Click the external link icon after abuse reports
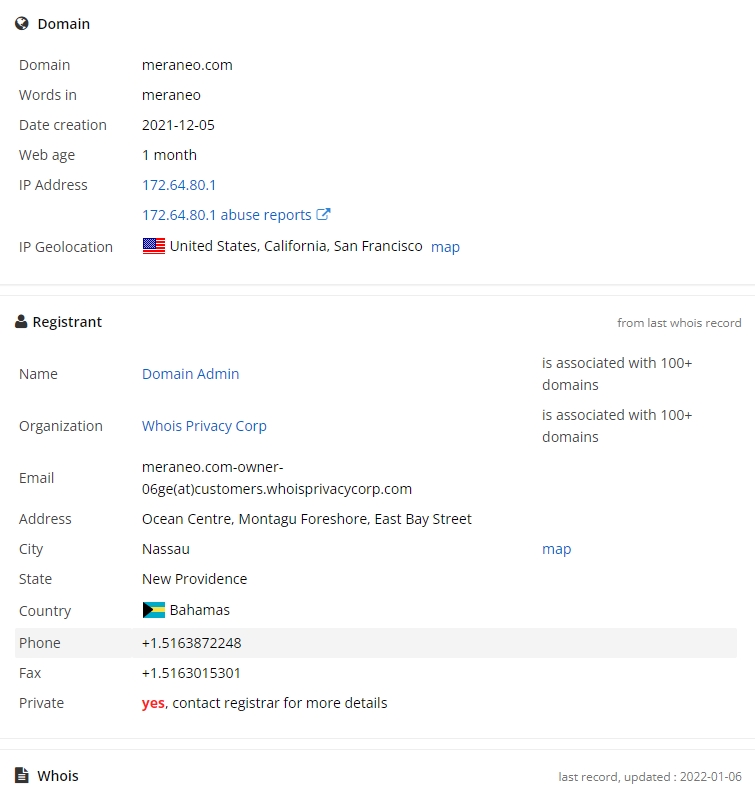755x796 pixels. click(x=323, y=214)
